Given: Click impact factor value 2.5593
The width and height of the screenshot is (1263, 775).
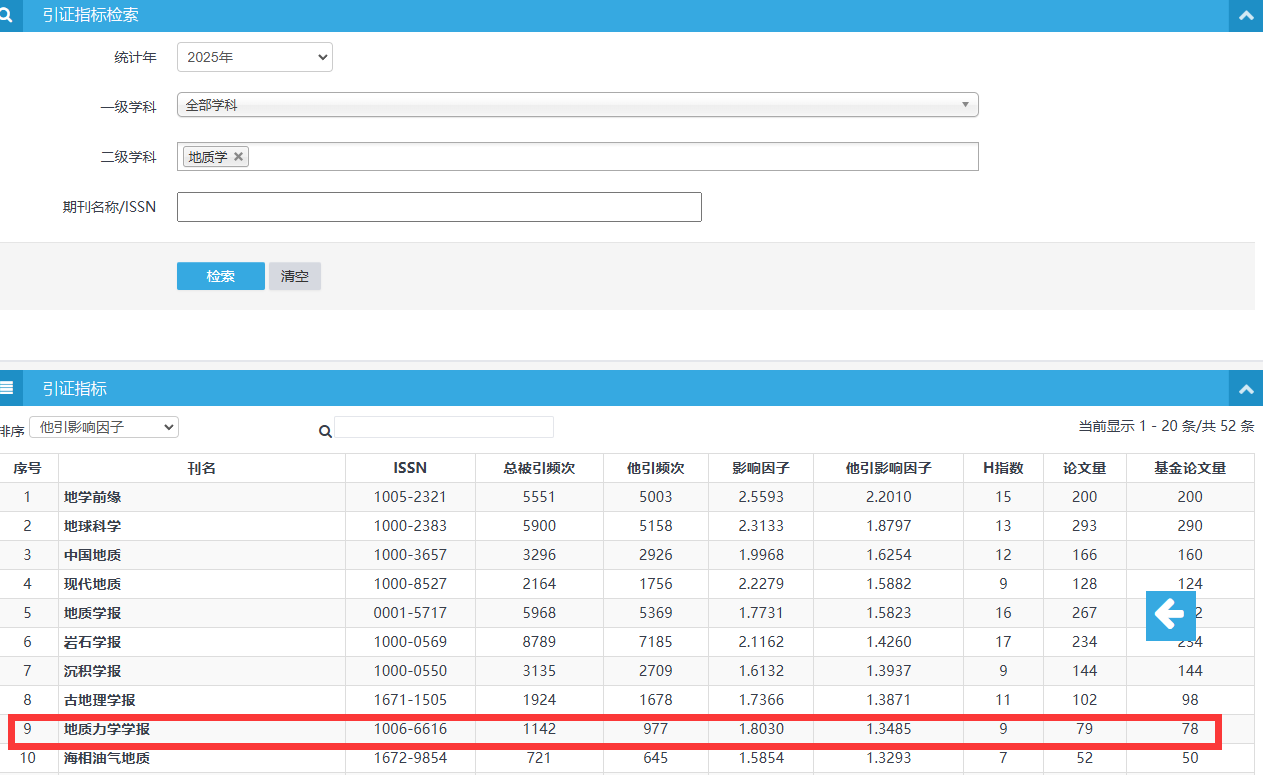Looking at the screenshot, I should coord(761,497).
